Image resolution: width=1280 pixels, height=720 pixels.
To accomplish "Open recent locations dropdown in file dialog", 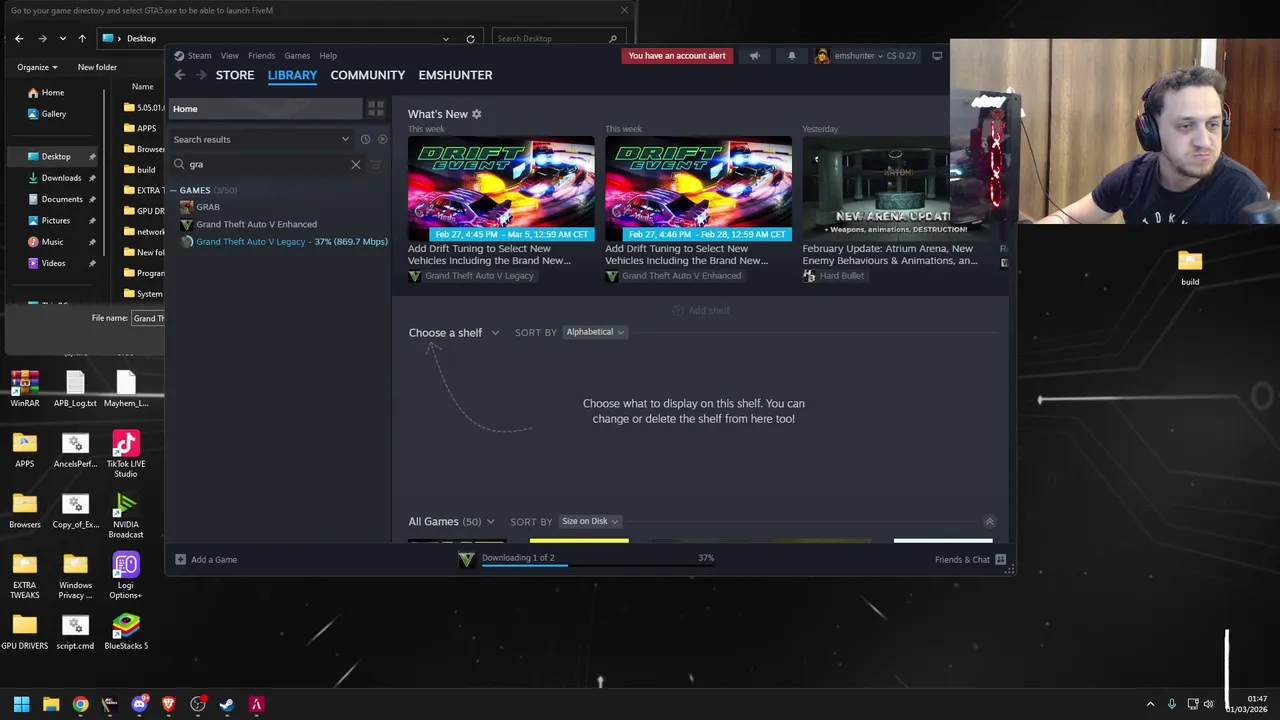I will (x=62, y=39).
